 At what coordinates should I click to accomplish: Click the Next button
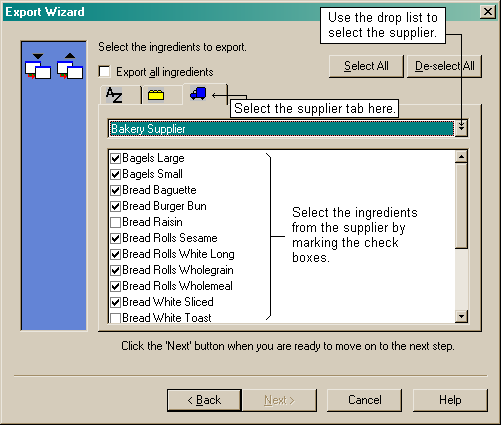tap(279, 400)
